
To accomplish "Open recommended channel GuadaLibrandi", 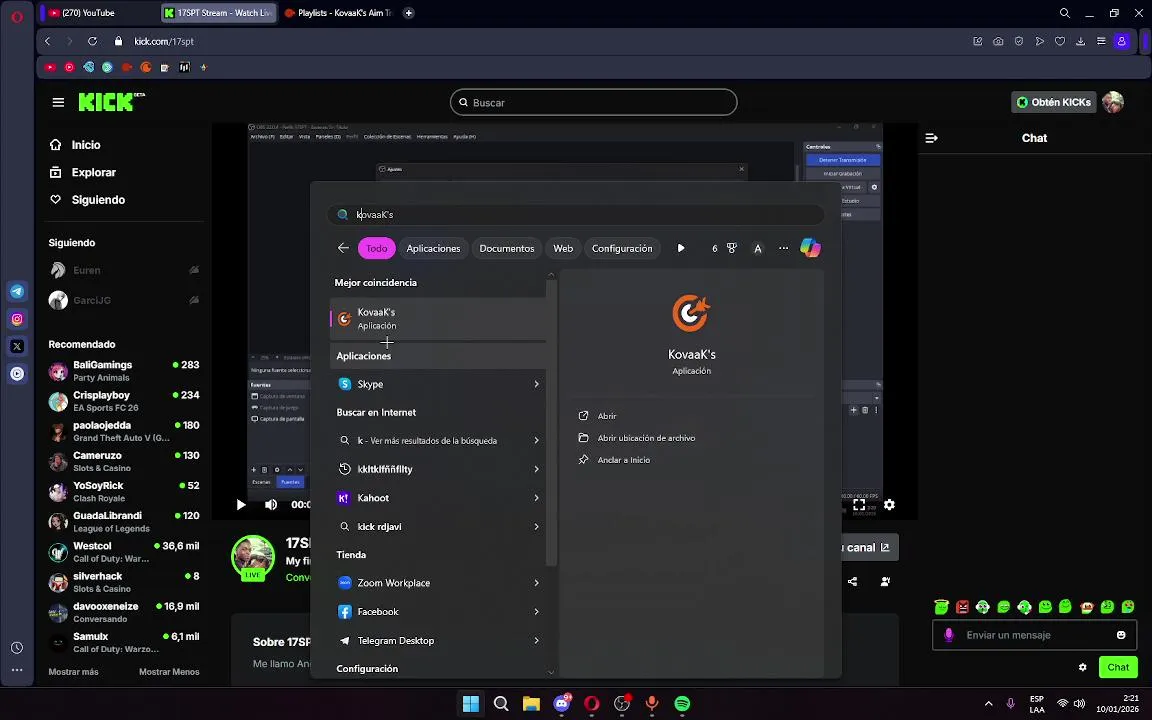I will tap(123, 522).
